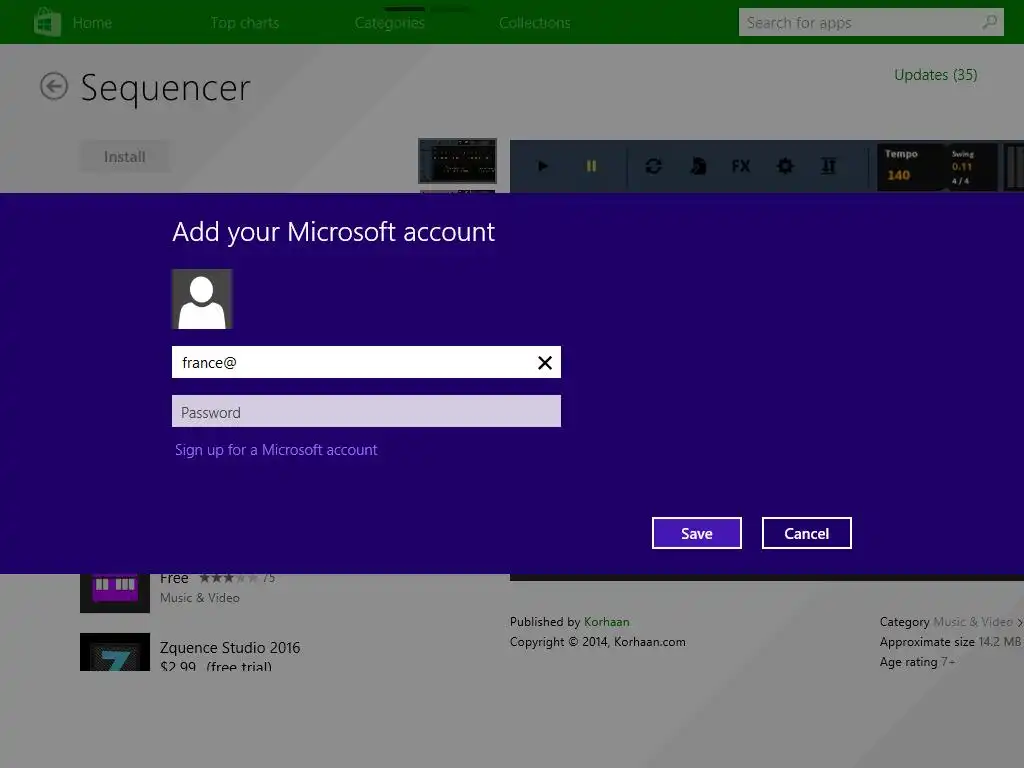The width and height of the screenshot is (1024, 768).
Task: Select the small sequencer screenshot thumbnail
Action: (457, 161)
